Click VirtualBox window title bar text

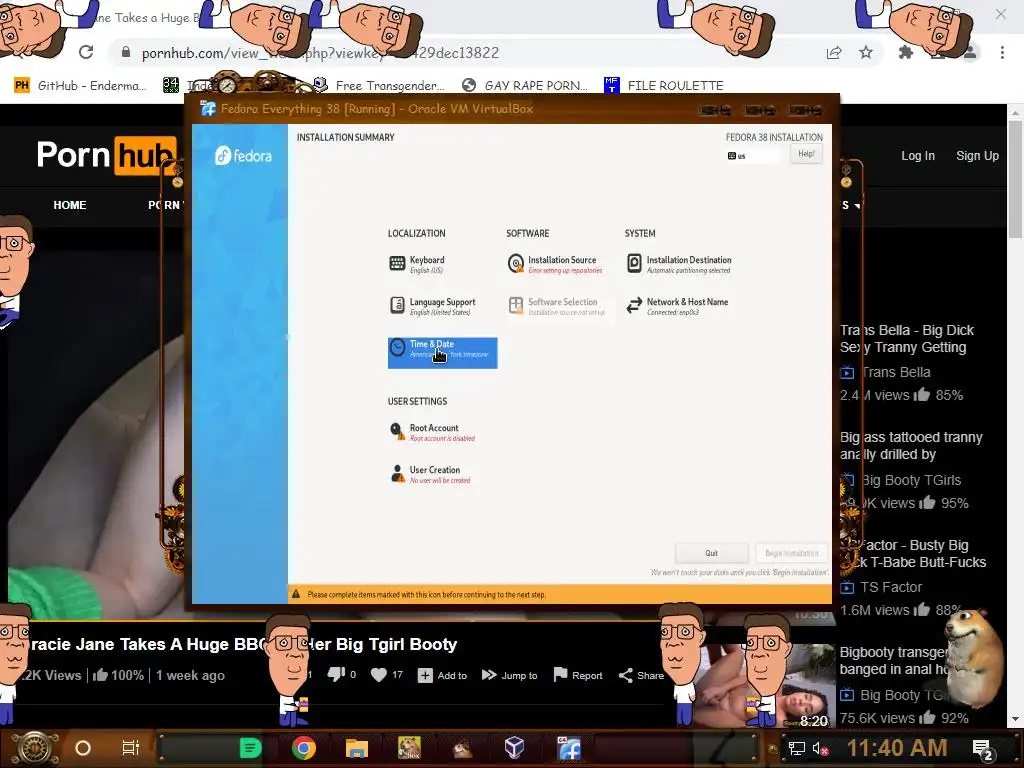coord(377,109)
